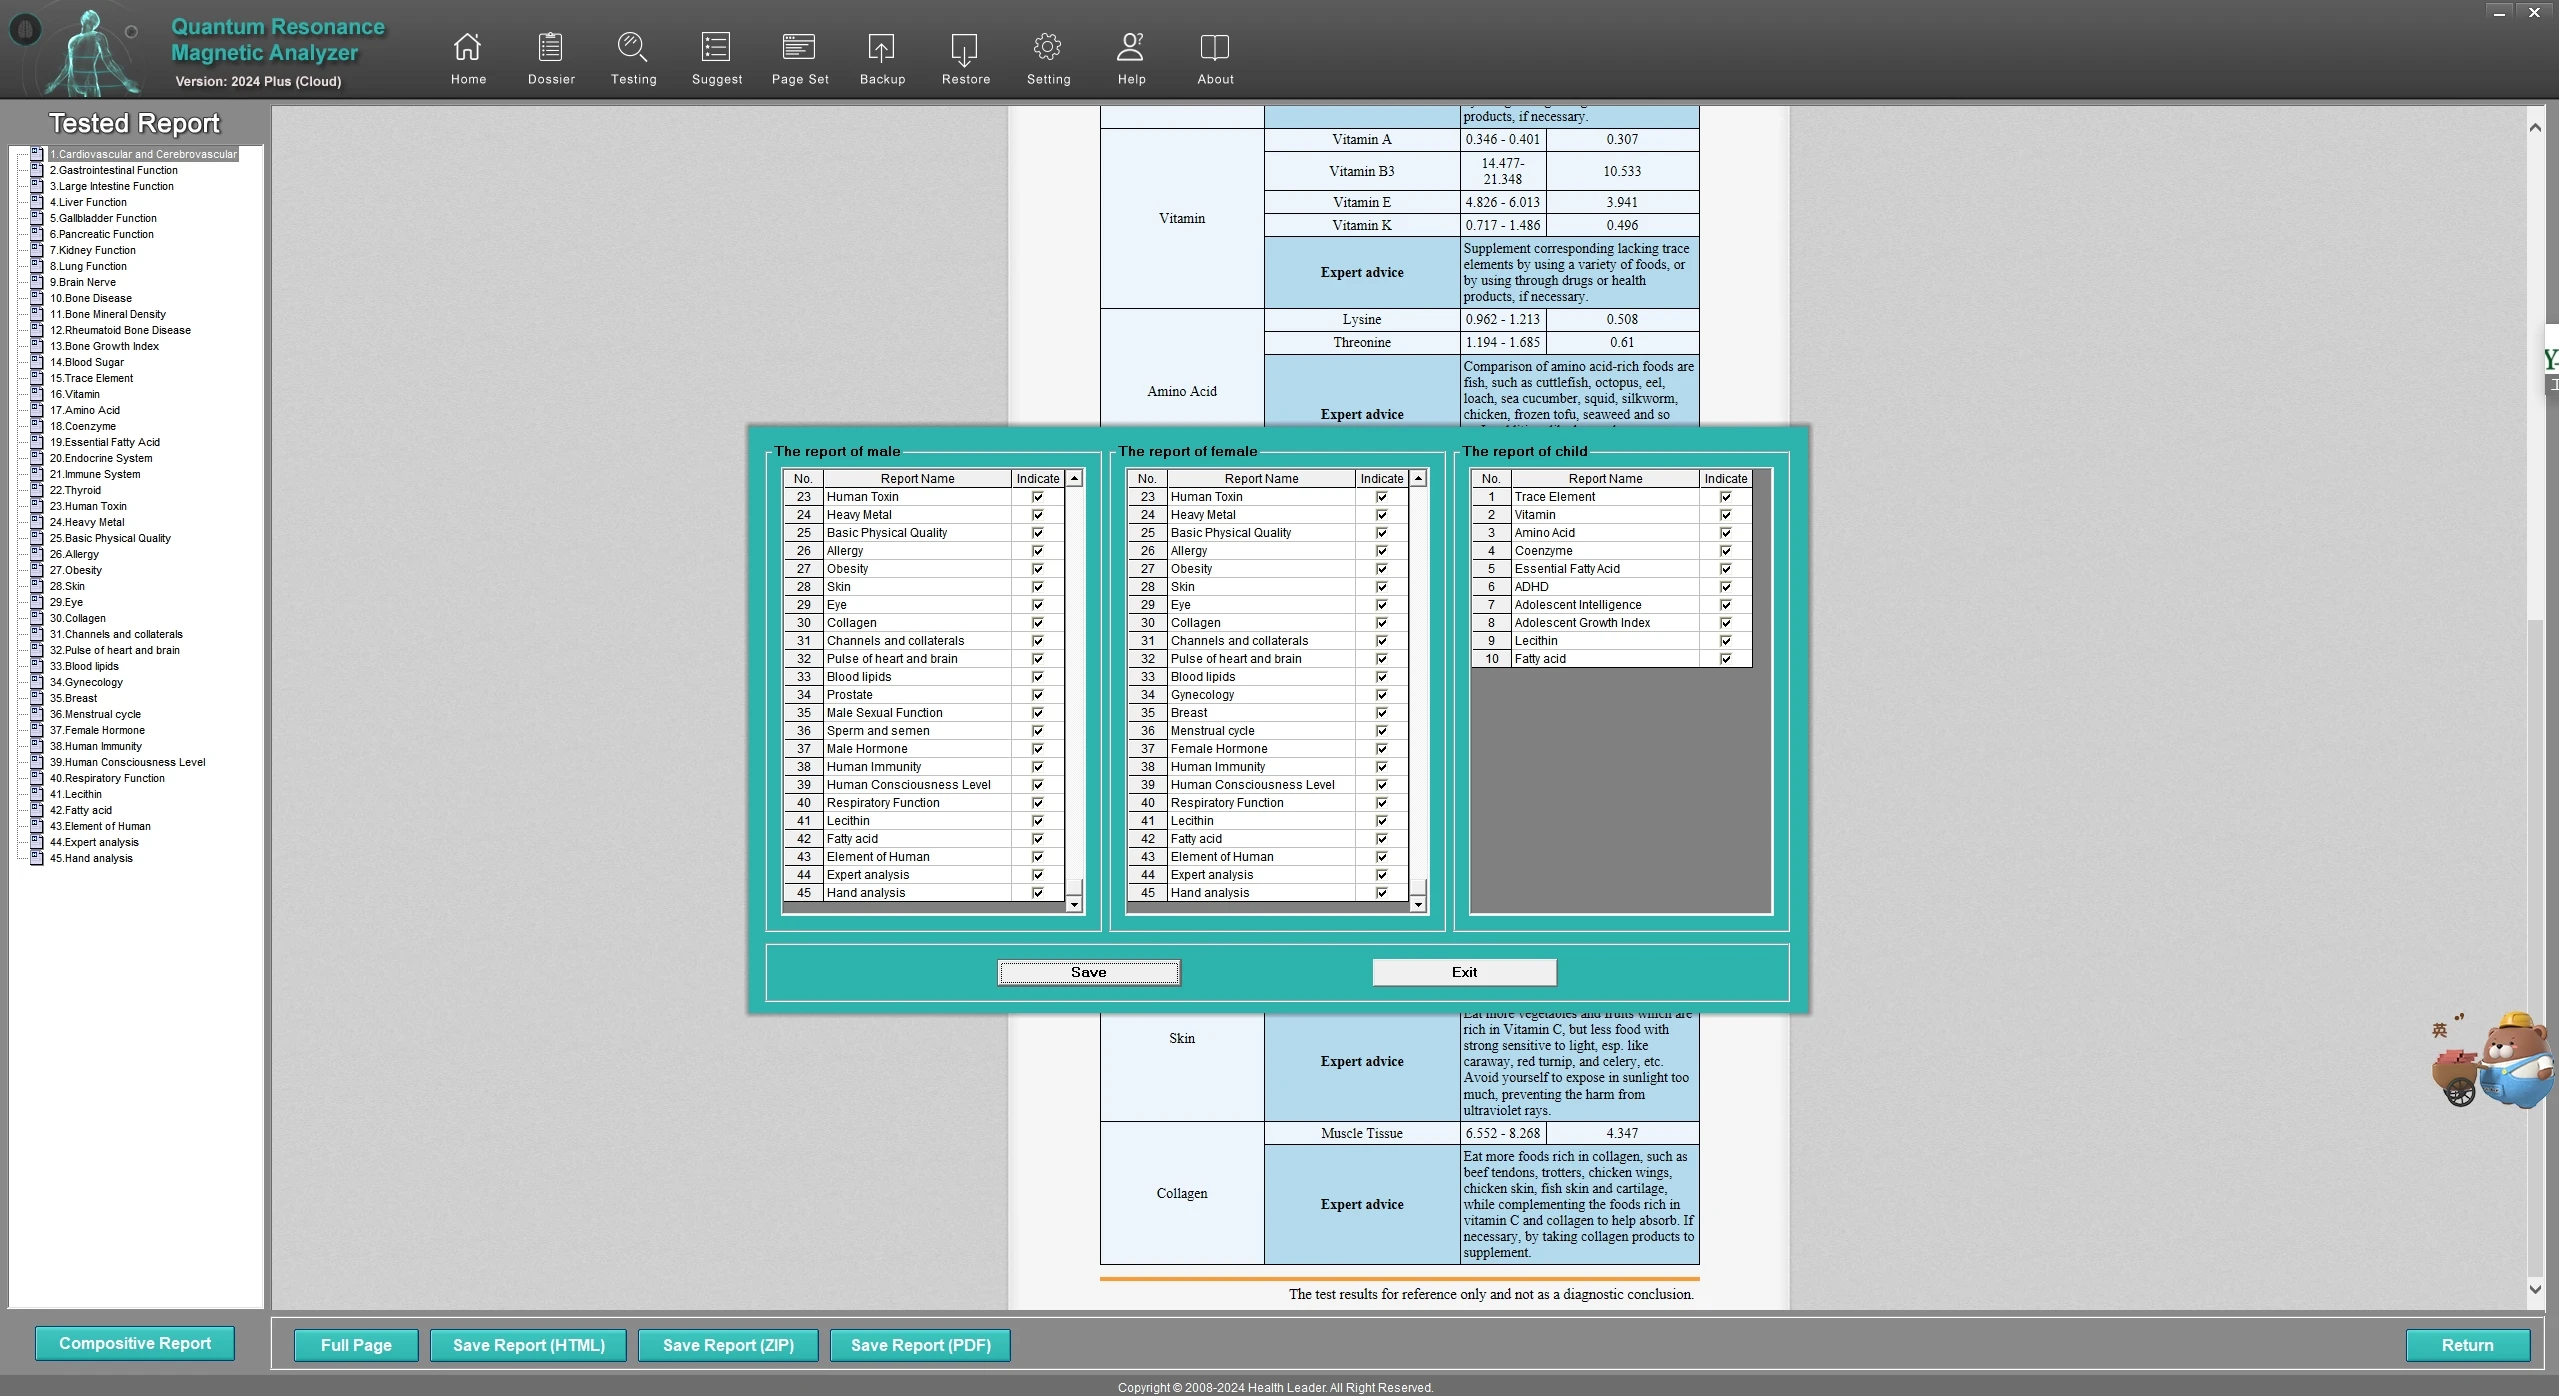Click the Exit button in dialog

point(1463,972)
